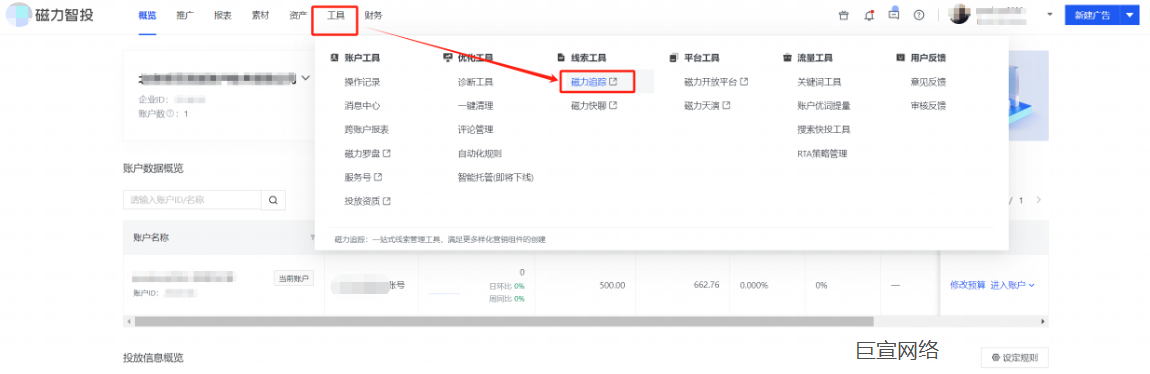Click the 设定规则 button

coord(1014,358)
